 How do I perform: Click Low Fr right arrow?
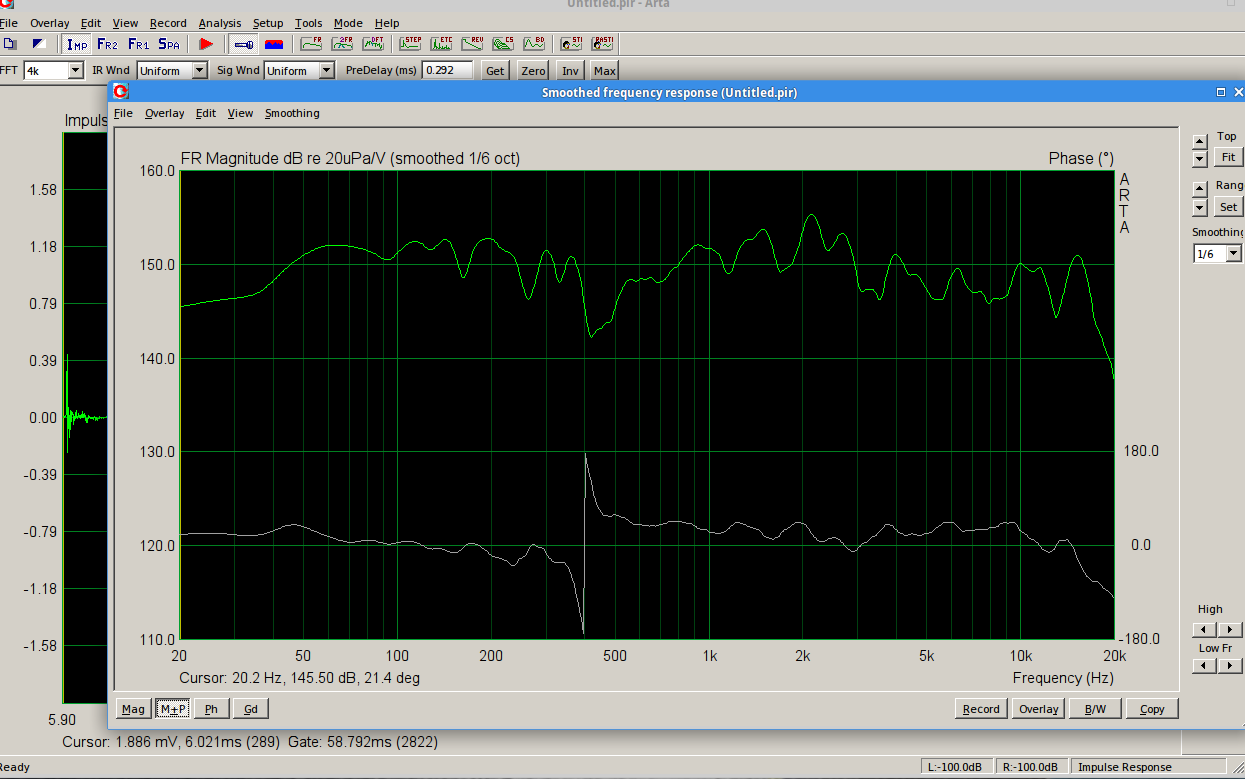click(x=1230, y=666)
